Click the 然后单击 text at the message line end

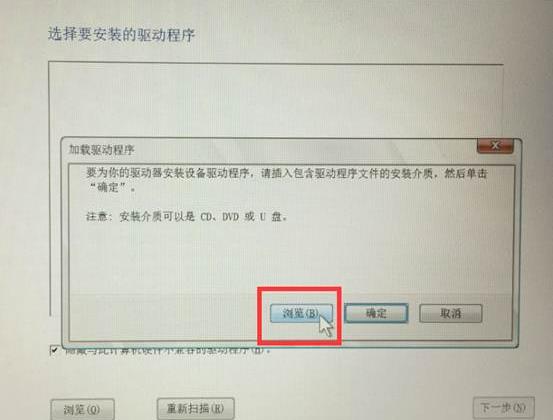pos(466,173)
